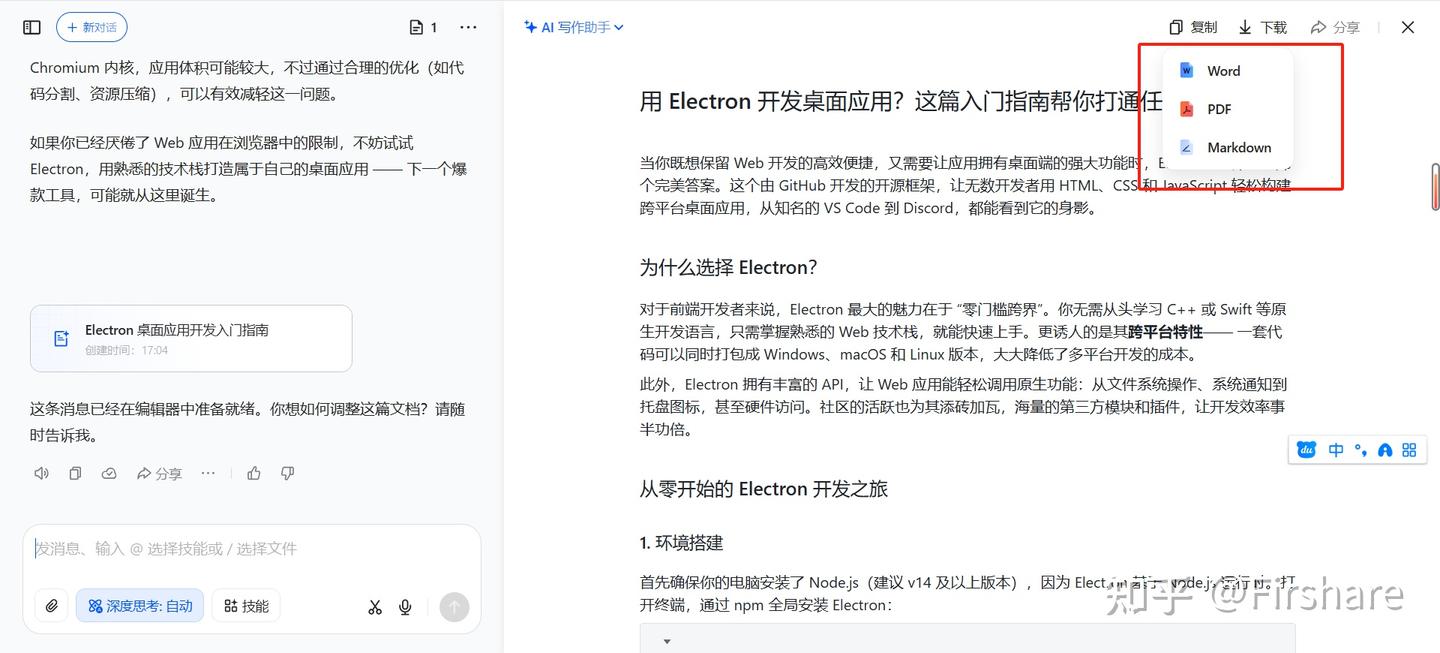Open the 下载 download menu
Screen dimensions: 1440x653
(x=1263, y=28)
